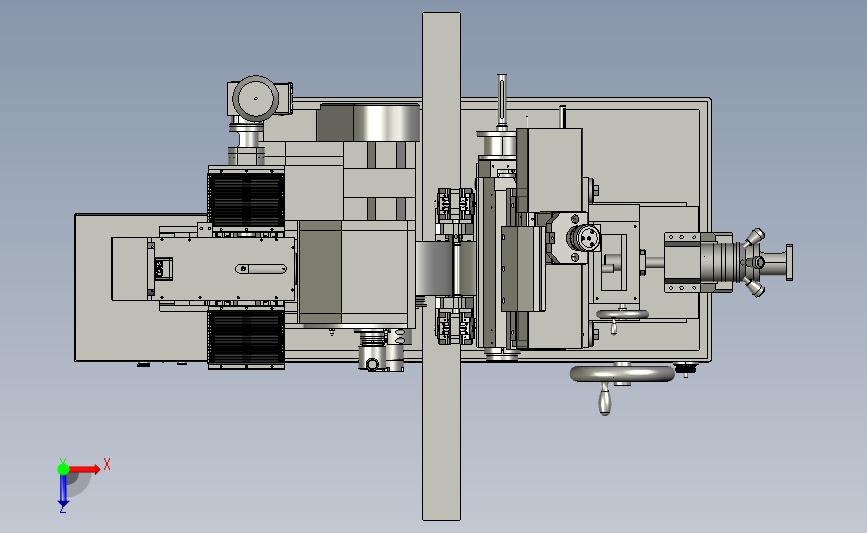
Task: Select the round motor cap at top left
Action: point(255,98)
